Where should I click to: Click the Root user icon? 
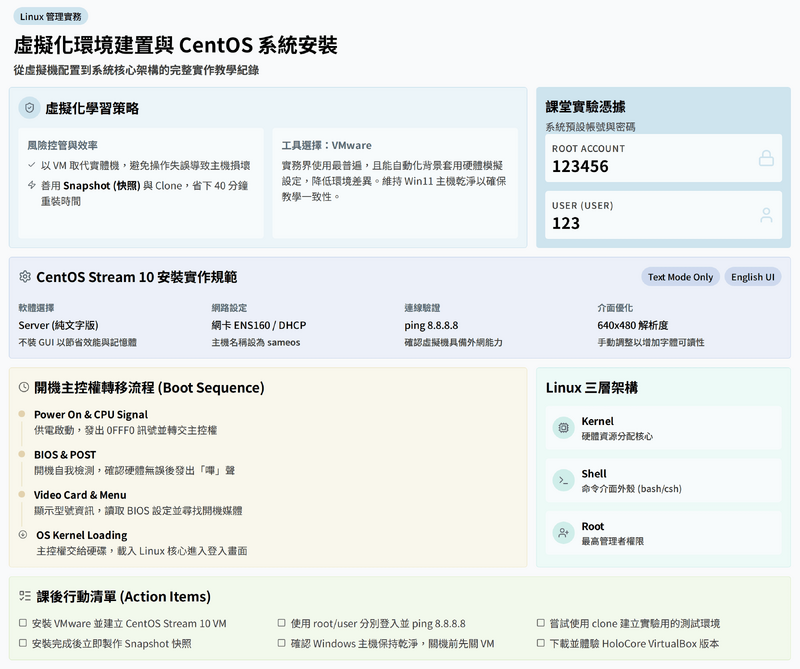(563, 533)
